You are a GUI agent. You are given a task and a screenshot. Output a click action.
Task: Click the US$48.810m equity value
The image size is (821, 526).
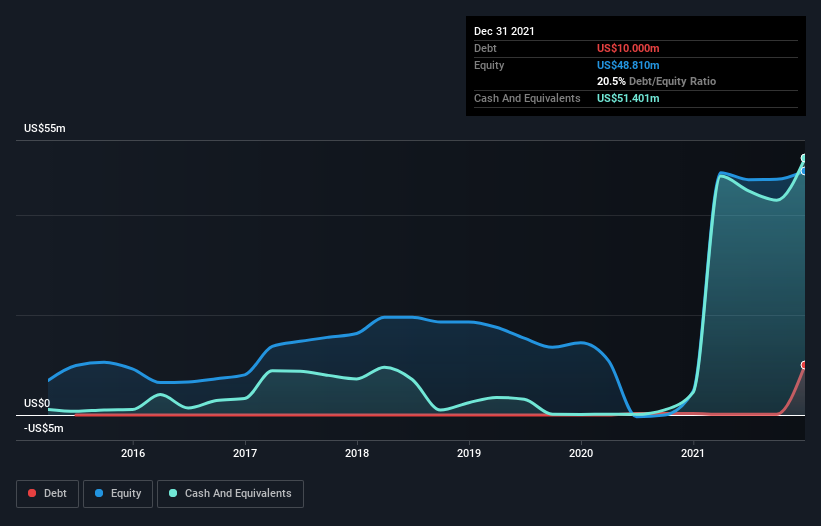[628, 65]
